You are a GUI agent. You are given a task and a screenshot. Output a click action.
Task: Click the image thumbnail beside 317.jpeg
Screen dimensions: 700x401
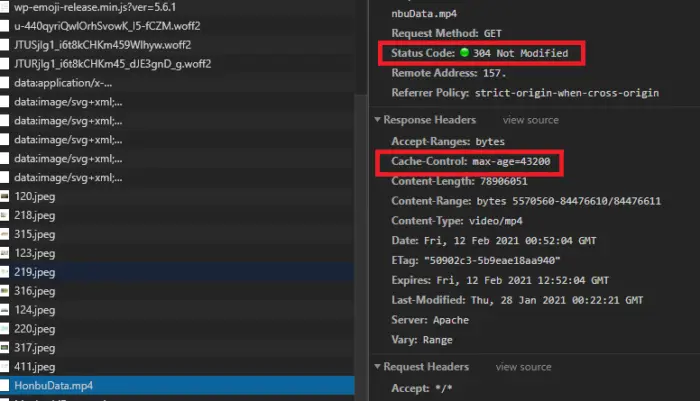click(x=6, y=347)
